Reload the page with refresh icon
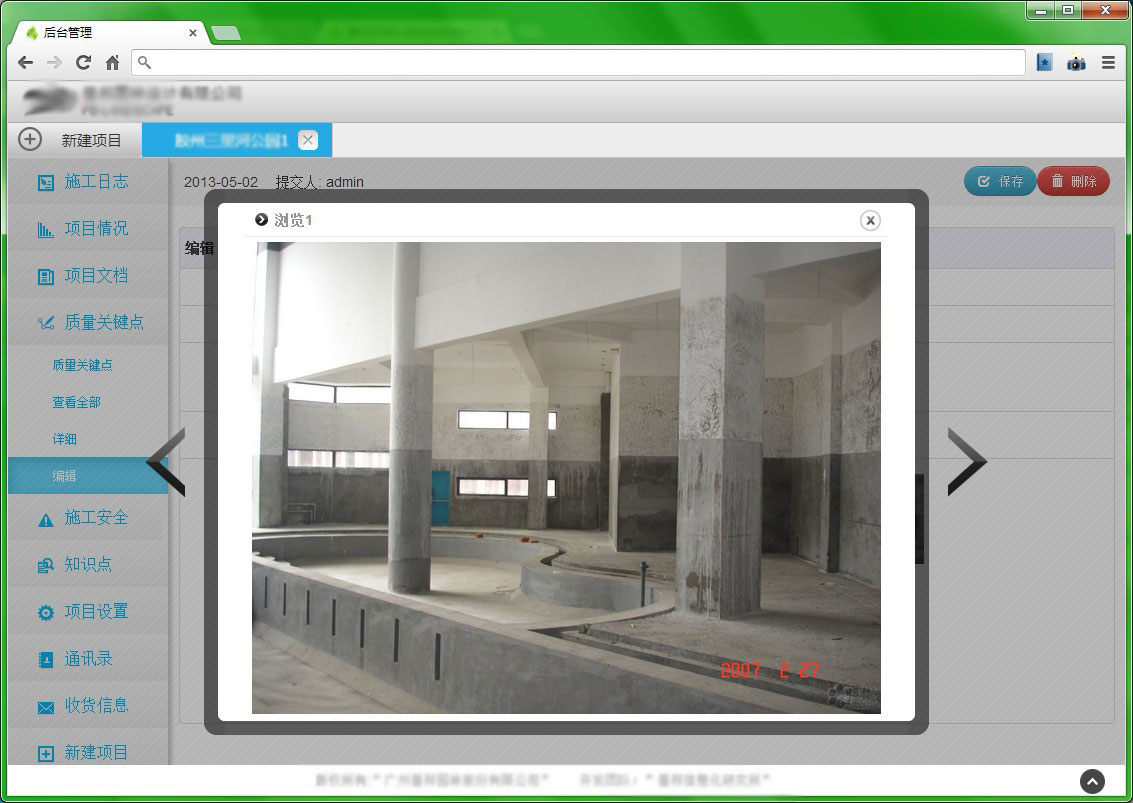The height and width of the screenshot is (803, 1133). (x=83, y=63)
